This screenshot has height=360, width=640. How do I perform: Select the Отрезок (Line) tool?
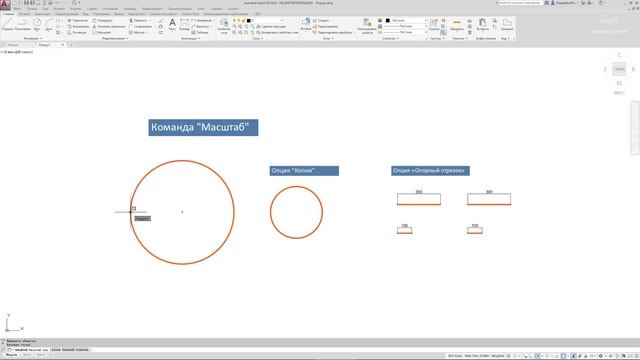click(8, 24)
